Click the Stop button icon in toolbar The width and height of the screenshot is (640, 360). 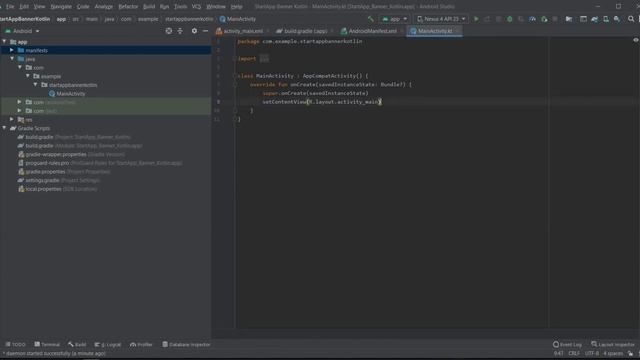[x=555, y=19]
